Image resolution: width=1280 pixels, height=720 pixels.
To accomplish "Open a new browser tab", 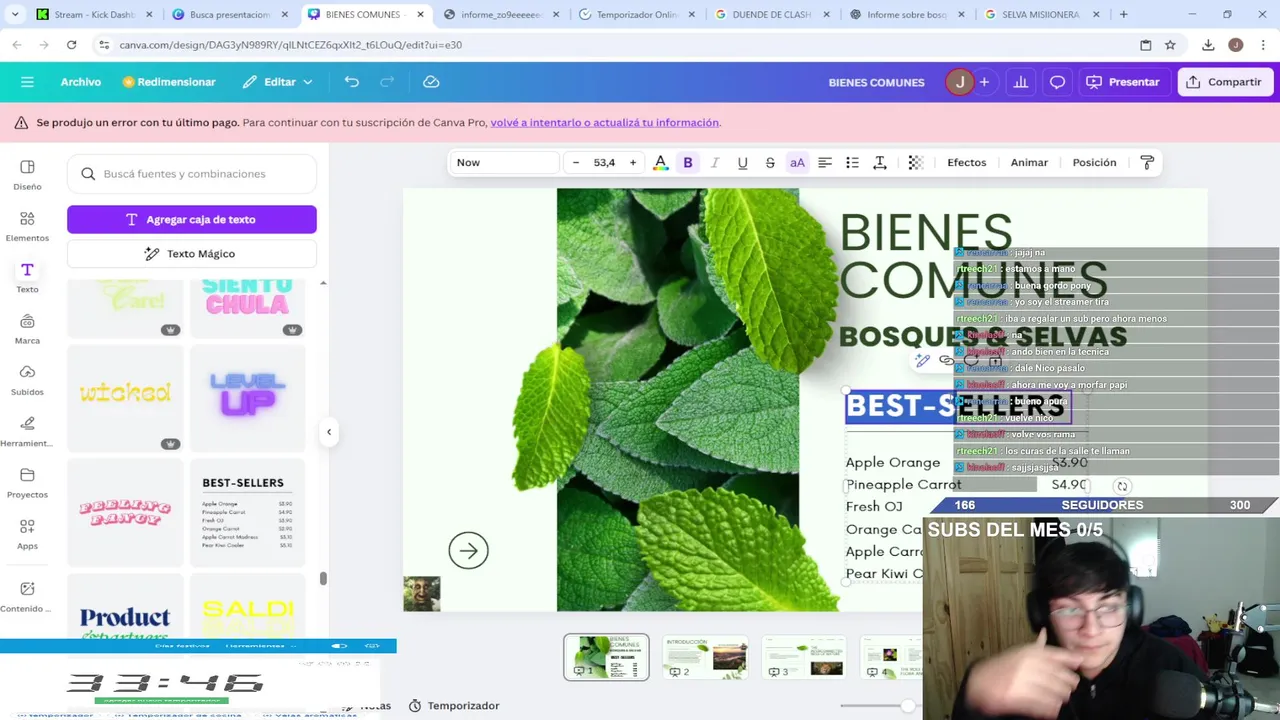I will (1123, 15).
